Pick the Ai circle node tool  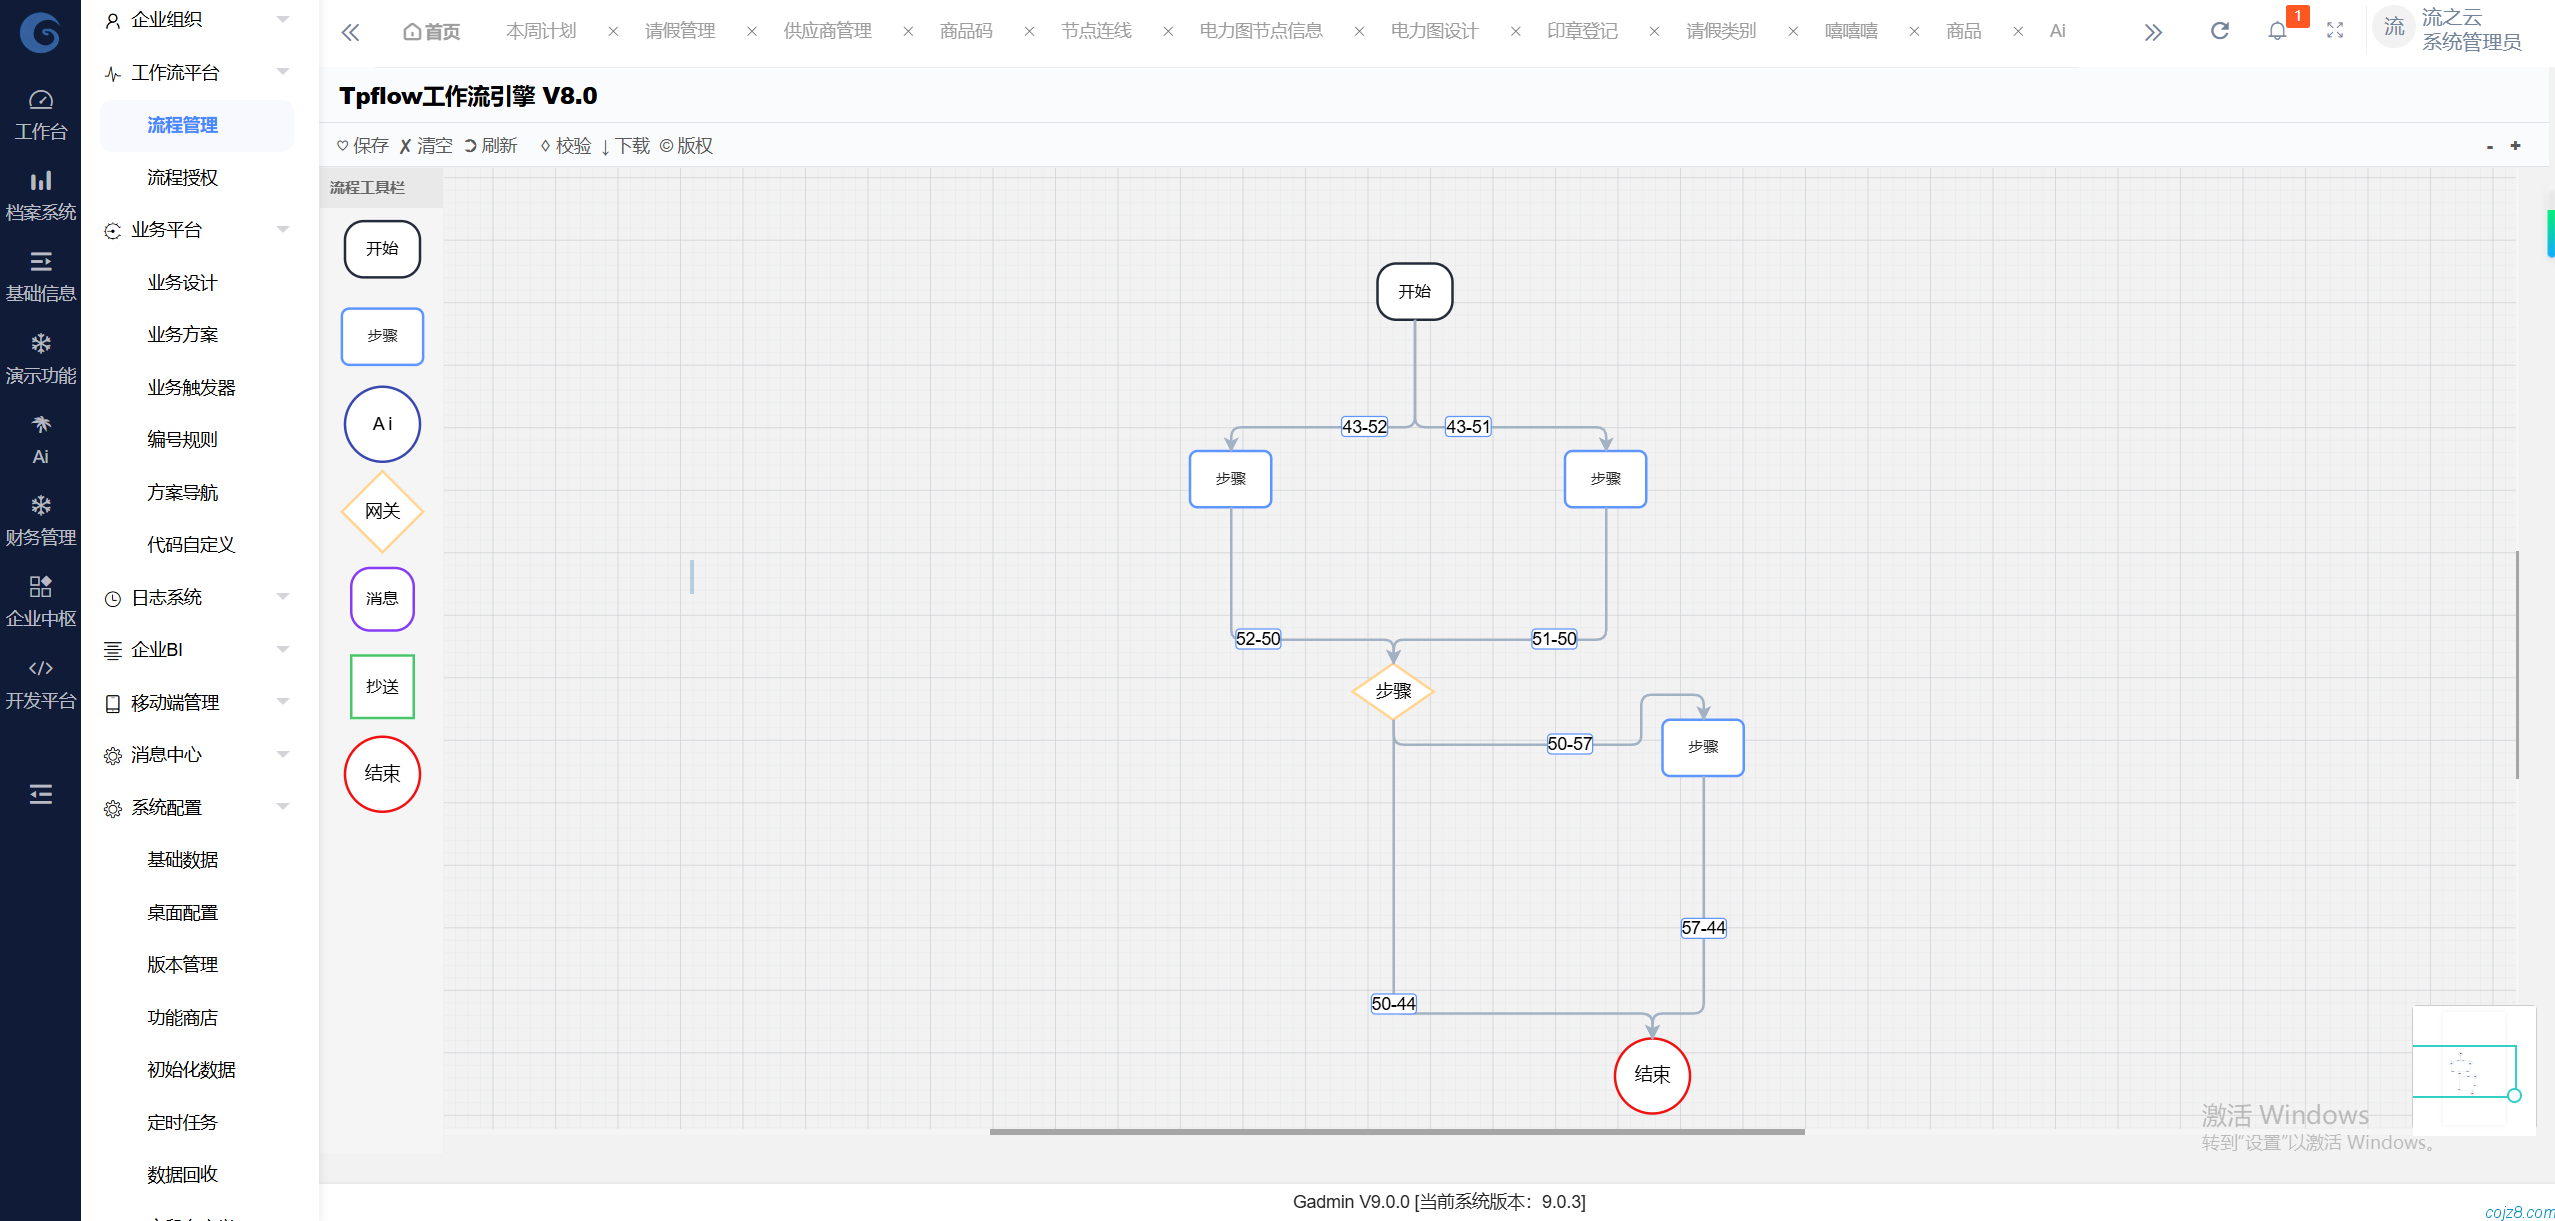(x=382, y=424)
